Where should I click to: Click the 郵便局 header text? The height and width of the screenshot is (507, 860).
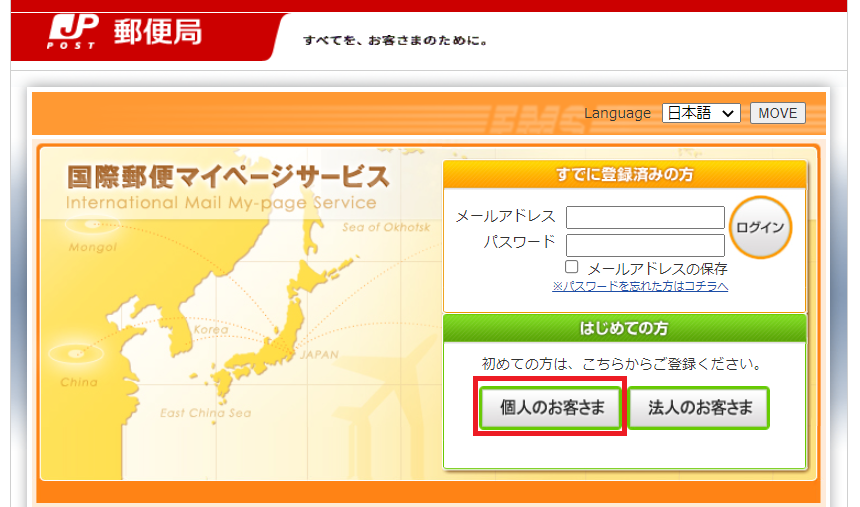[158, 32]
